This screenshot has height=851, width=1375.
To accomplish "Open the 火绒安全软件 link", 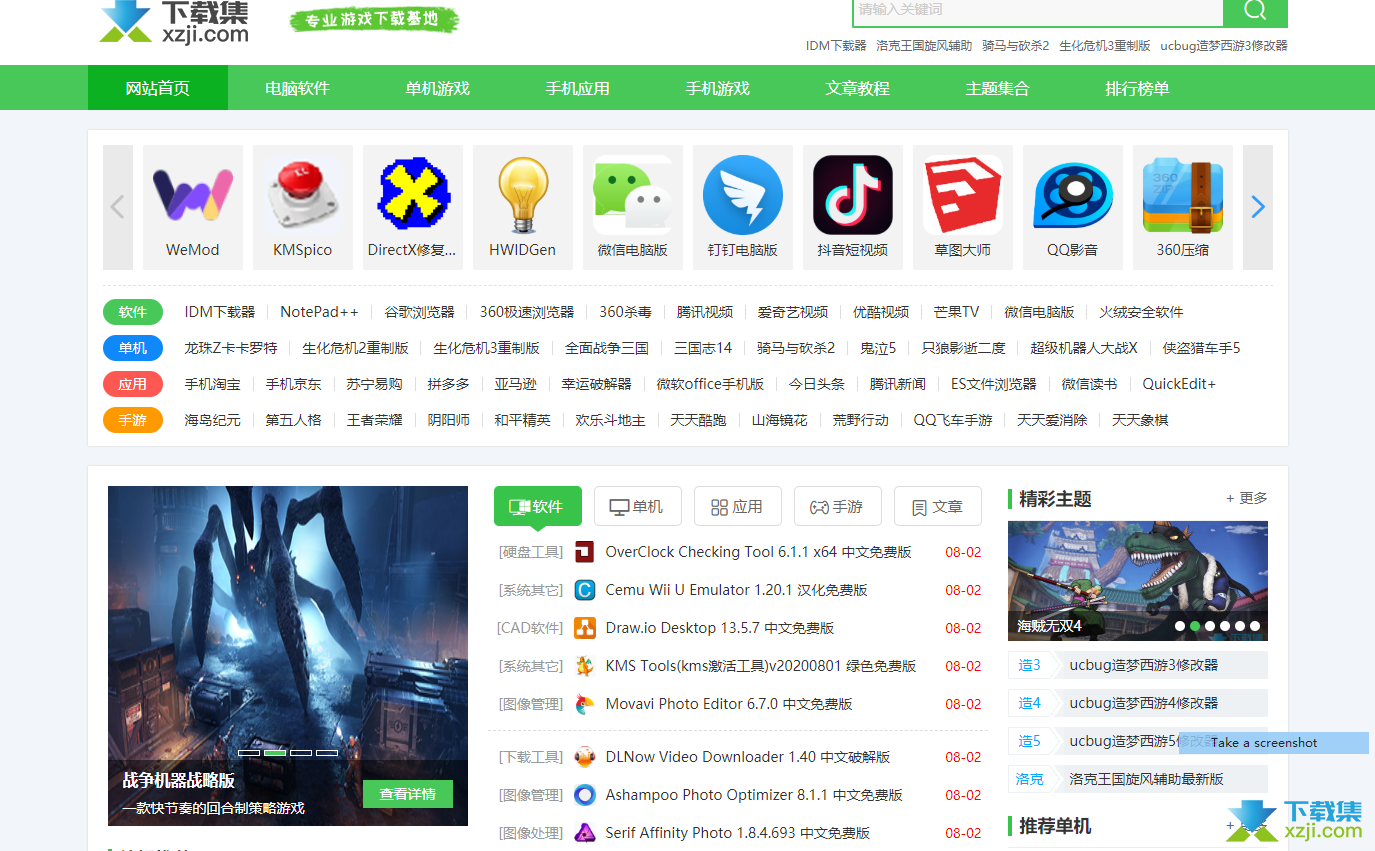I will [1141, 312].
